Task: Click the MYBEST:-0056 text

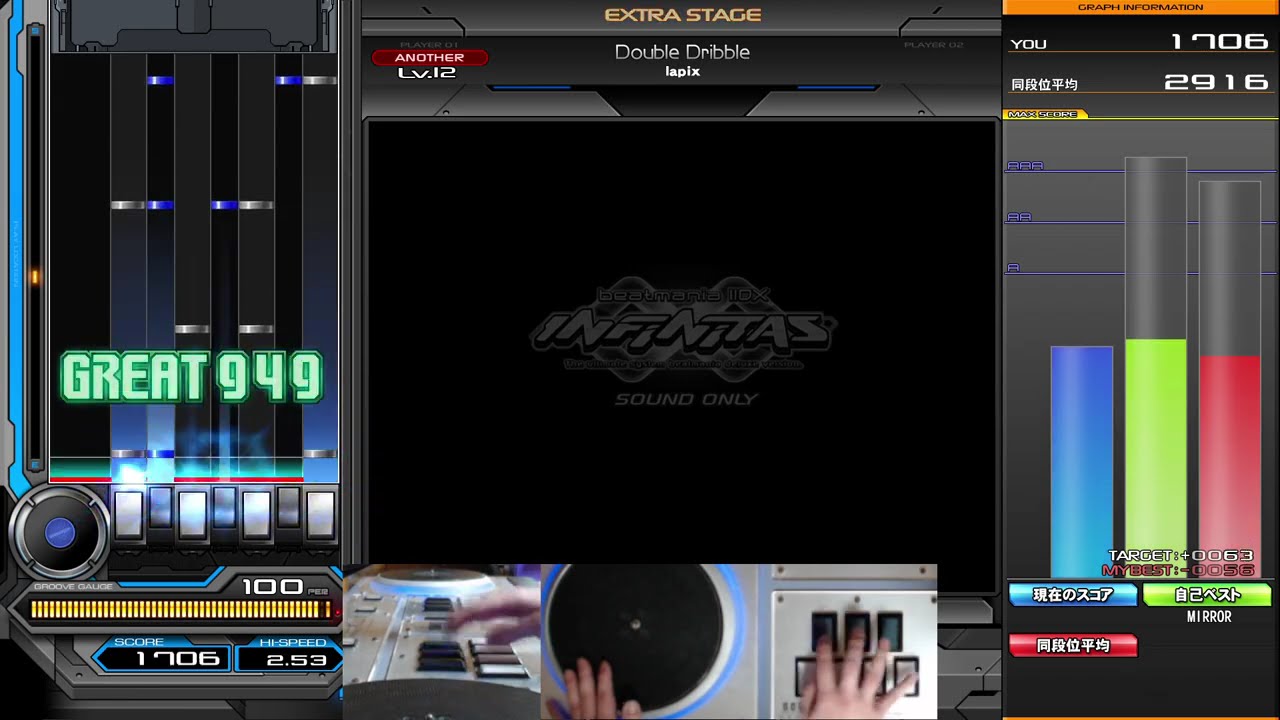Action: [1178, 570]
